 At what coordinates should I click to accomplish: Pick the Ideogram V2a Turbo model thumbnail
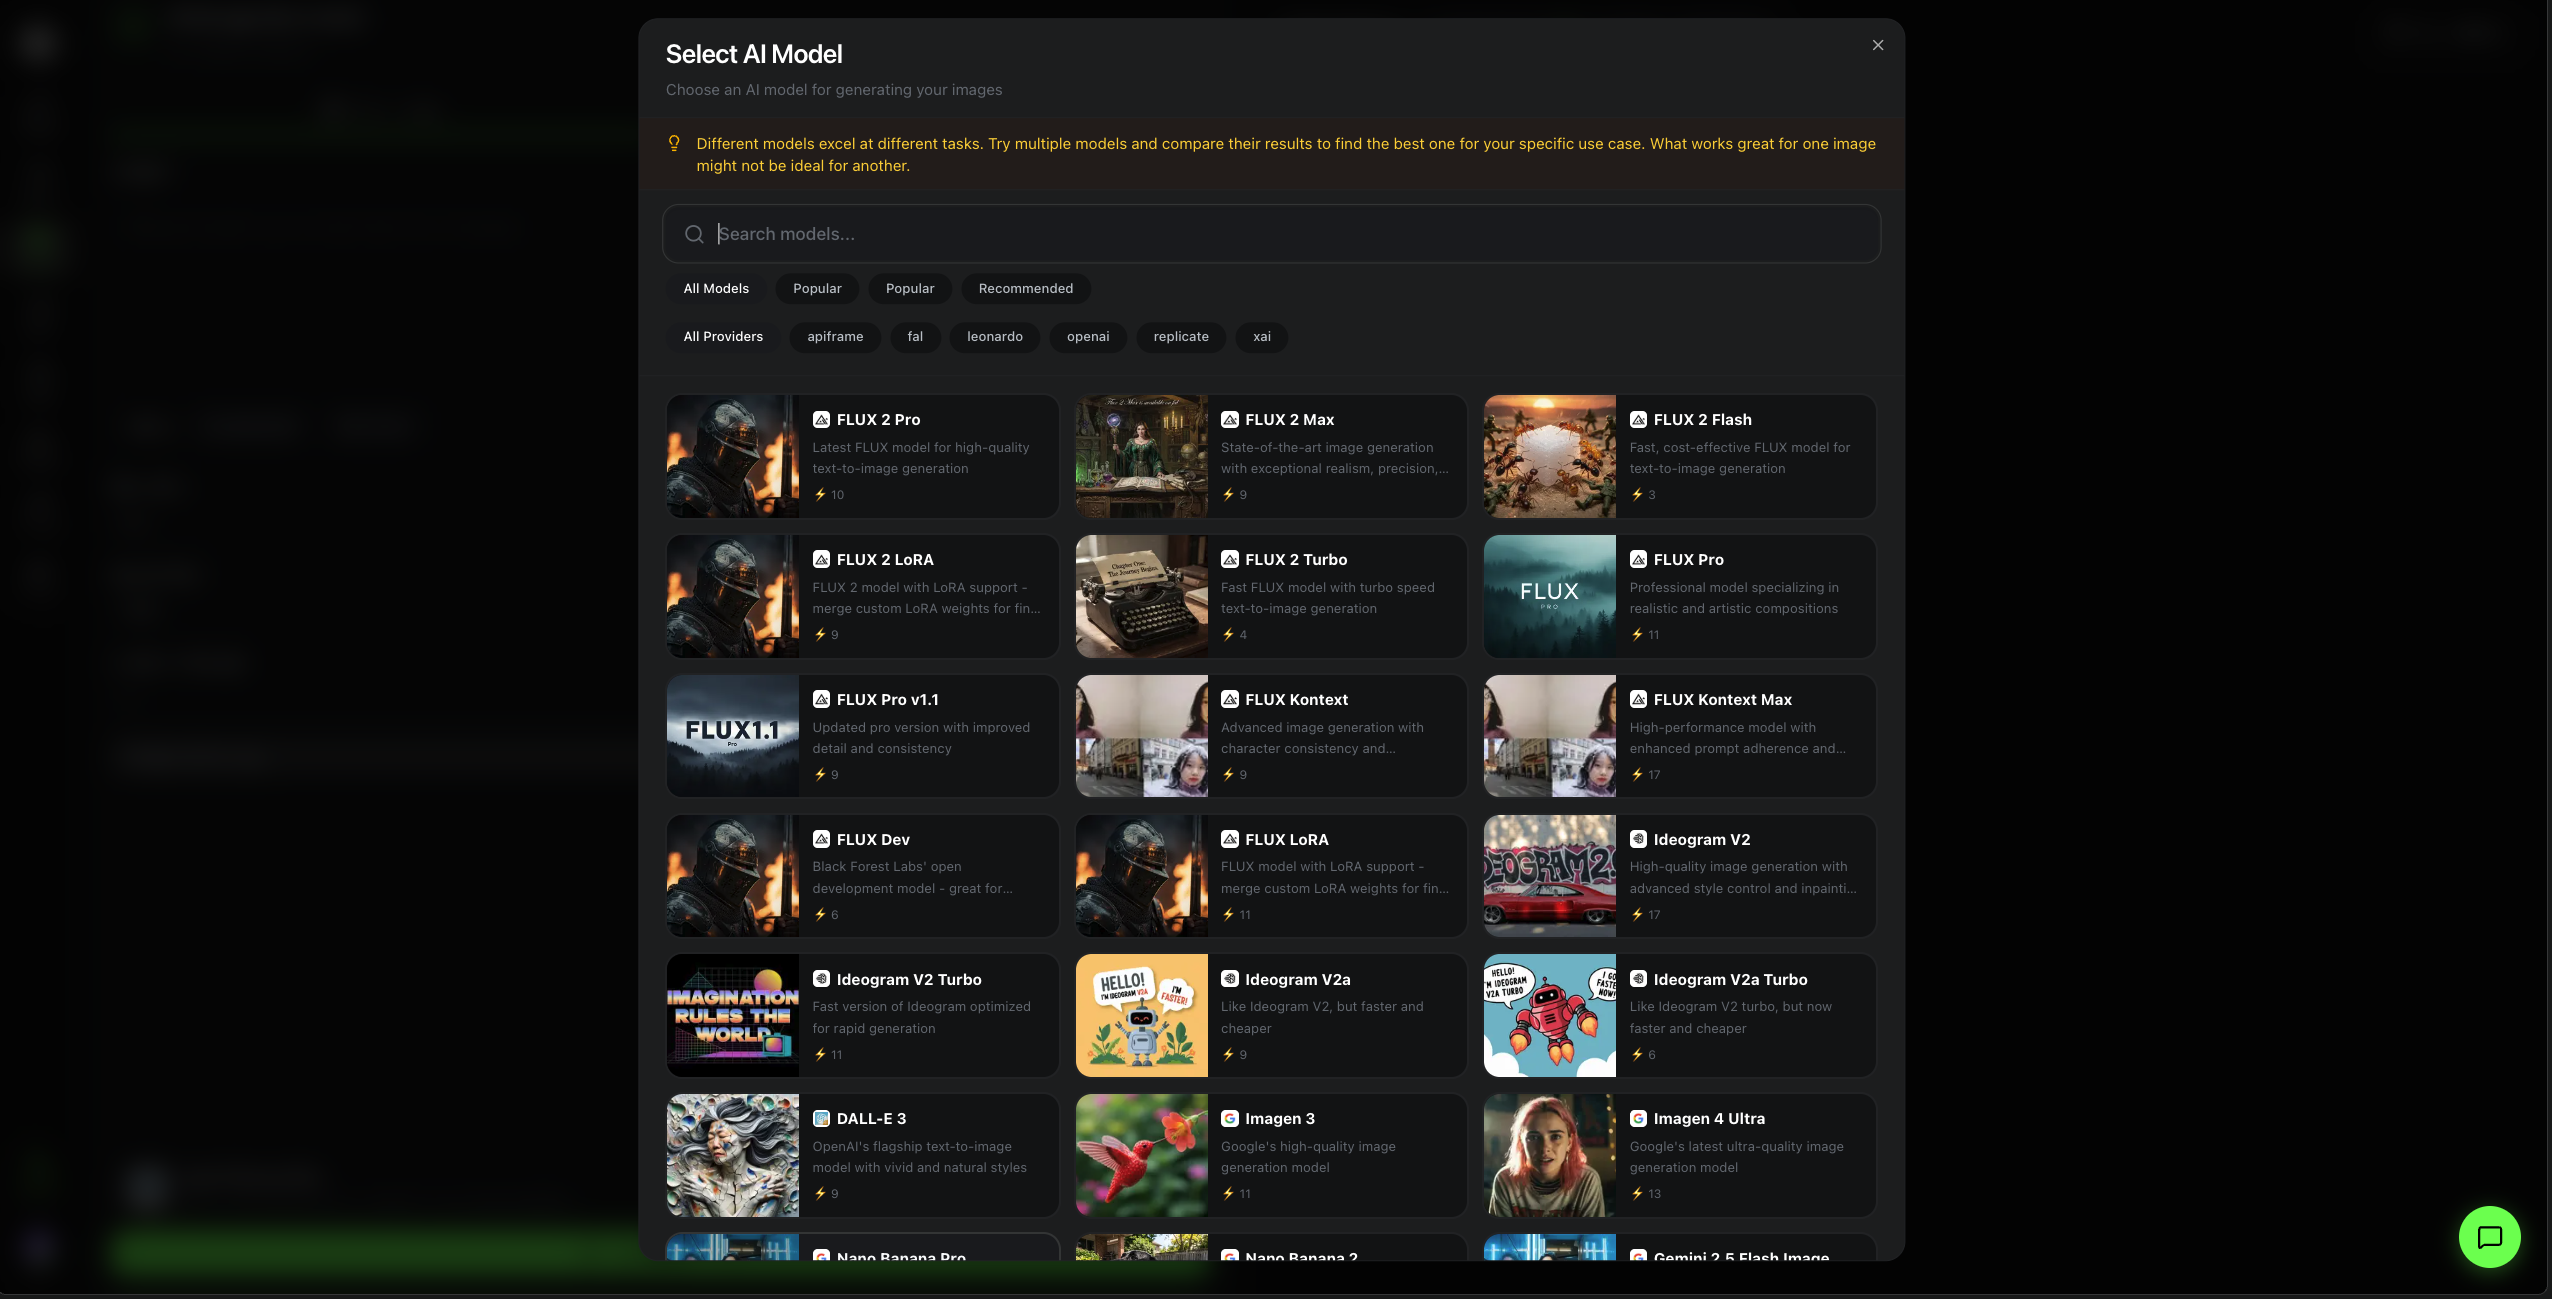[x=1549, y=1015]
